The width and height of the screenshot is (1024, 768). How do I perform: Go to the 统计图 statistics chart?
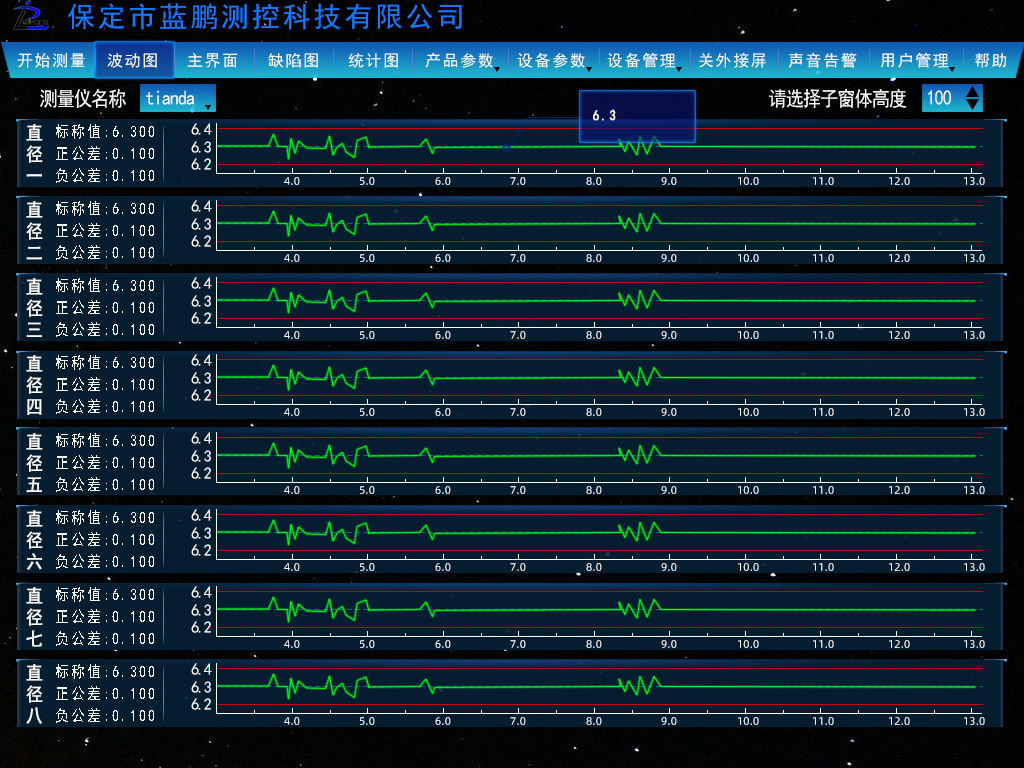(x=373, y=60)
